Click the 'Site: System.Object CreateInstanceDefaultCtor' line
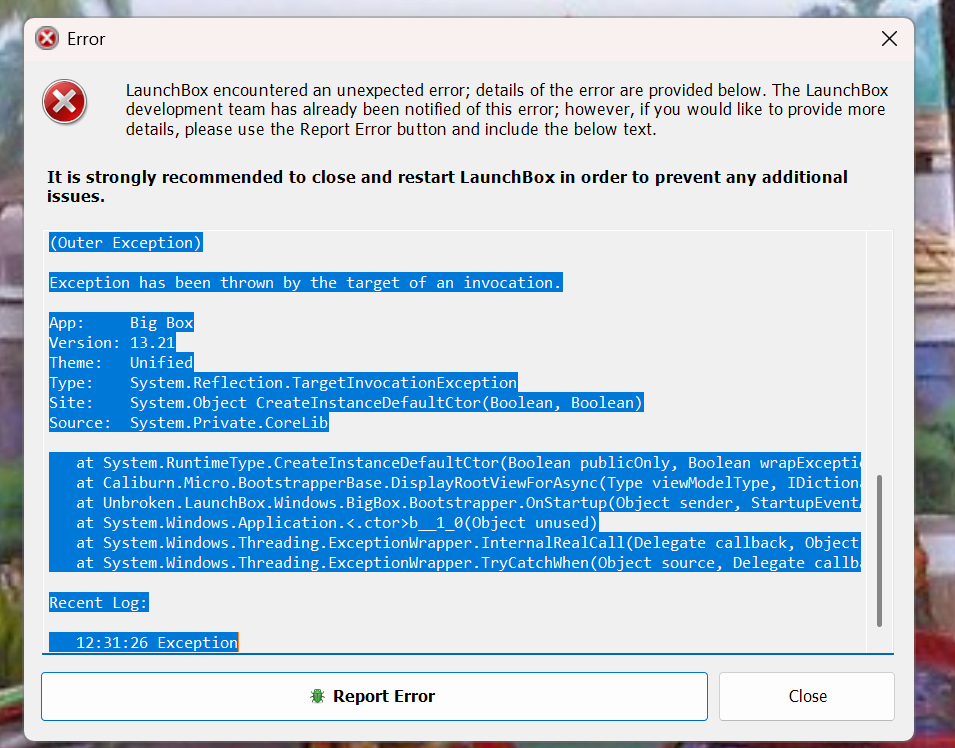Image resolution: width=955 pixels, height=748 pixels. coord(346,403)
